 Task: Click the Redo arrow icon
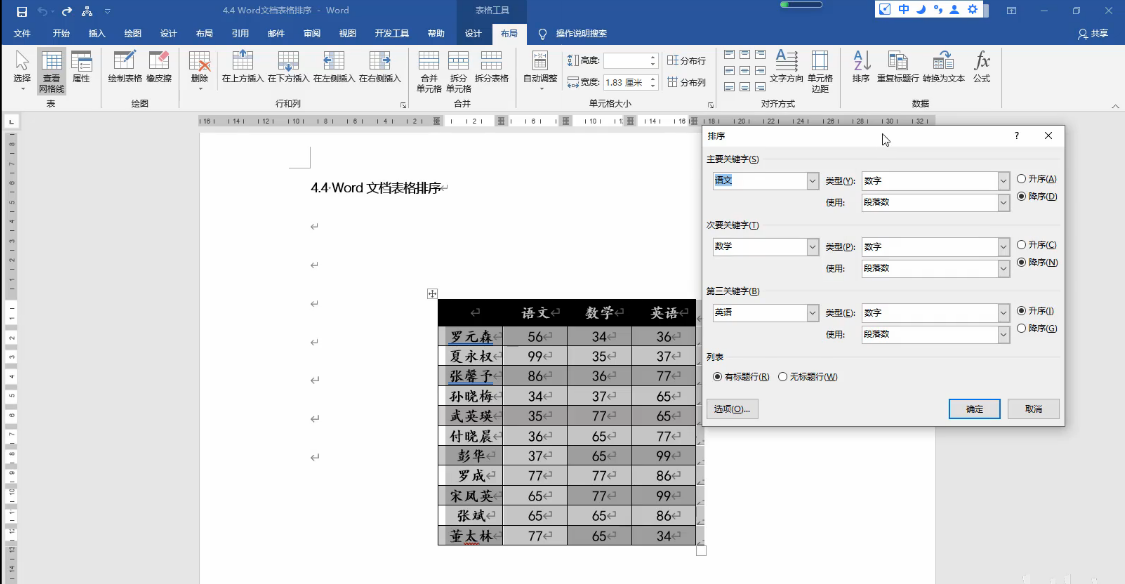point(67,11)
